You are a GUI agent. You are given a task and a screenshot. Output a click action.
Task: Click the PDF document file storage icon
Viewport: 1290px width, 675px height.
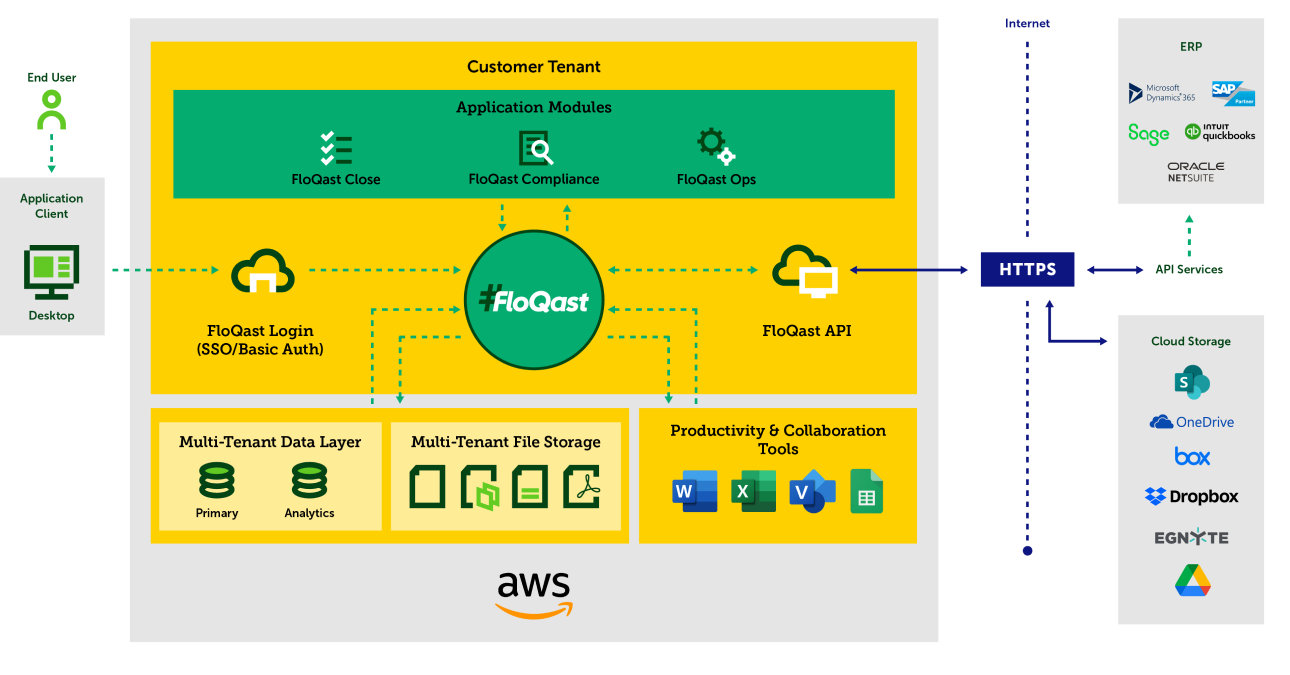pyautogui.click(x=581, y=485)
